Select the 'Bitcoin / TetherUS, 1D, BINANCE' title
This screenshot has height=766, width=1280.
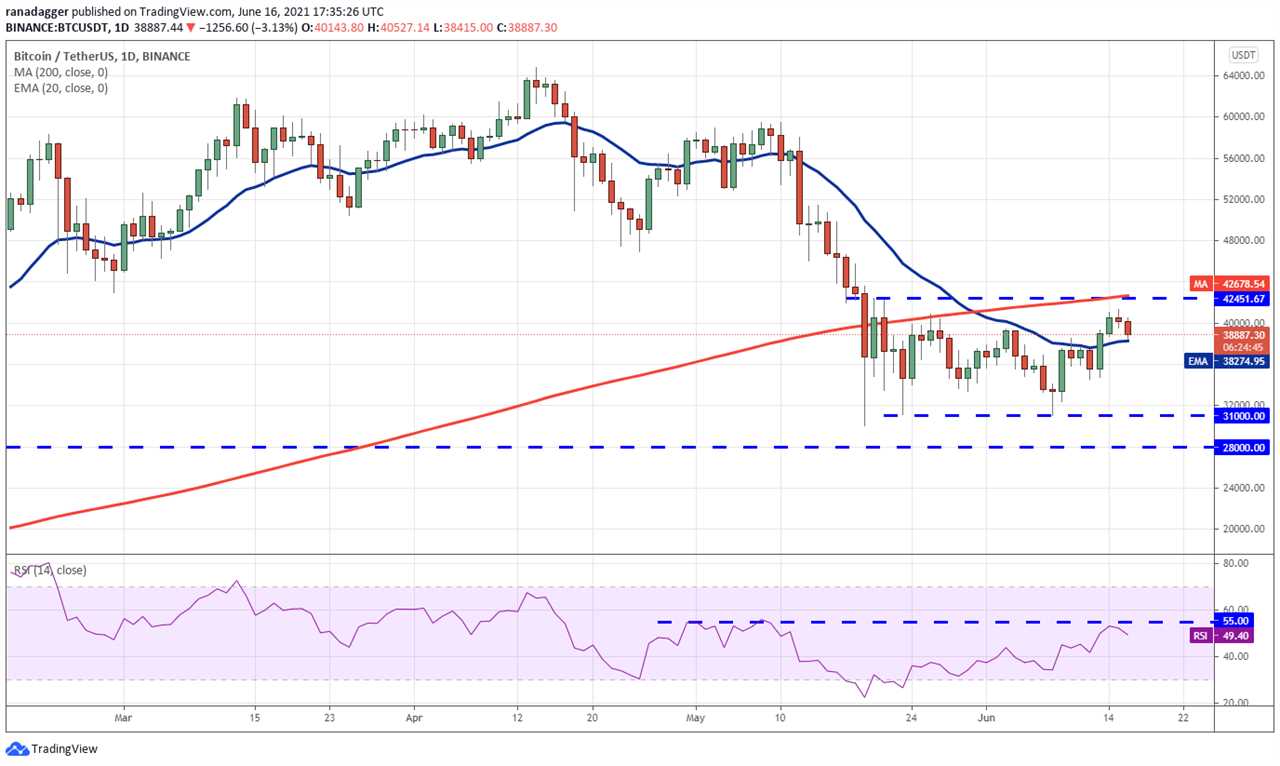point(104,56)
